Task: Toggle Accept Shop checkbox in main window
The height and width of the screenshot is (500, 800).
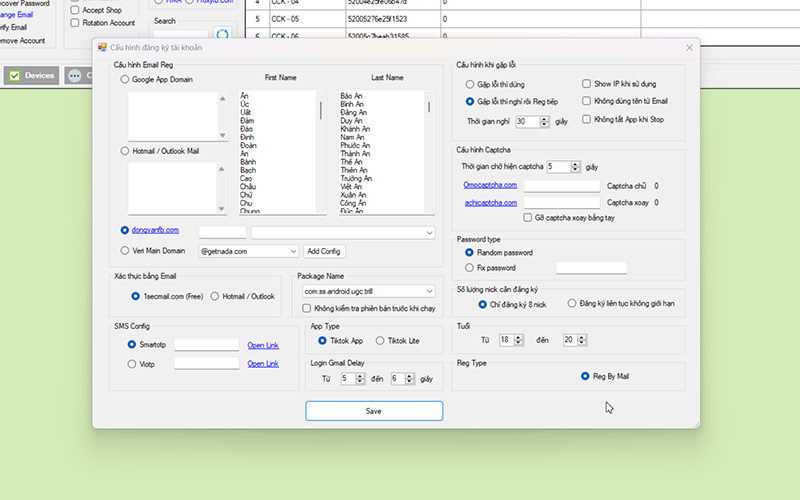Action: point(75,10)
